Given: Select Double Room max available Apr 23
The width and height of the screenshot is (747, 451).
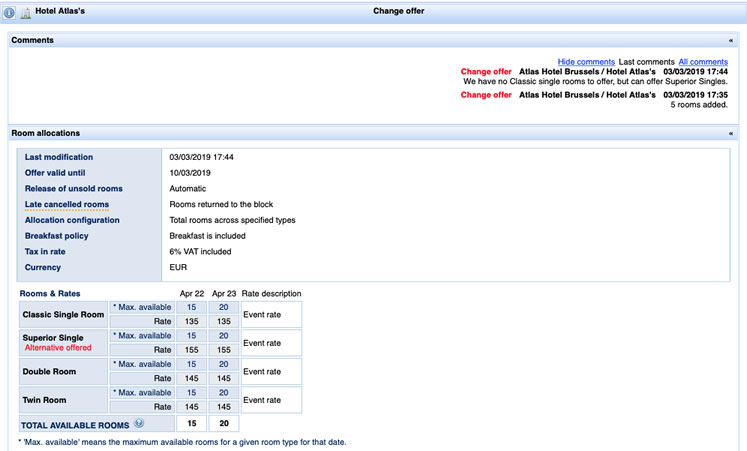Looking at the screenshot, I should (x=224, y=364).
